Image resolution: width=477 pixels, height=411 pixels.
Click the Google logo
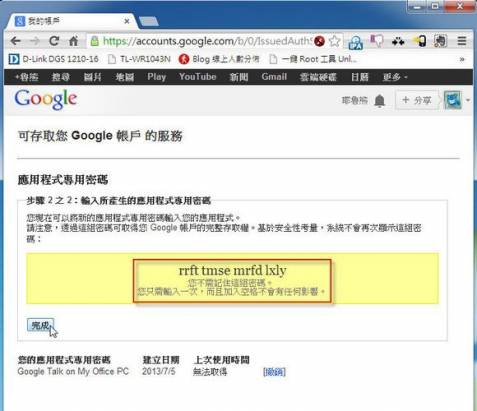point(46,99)
